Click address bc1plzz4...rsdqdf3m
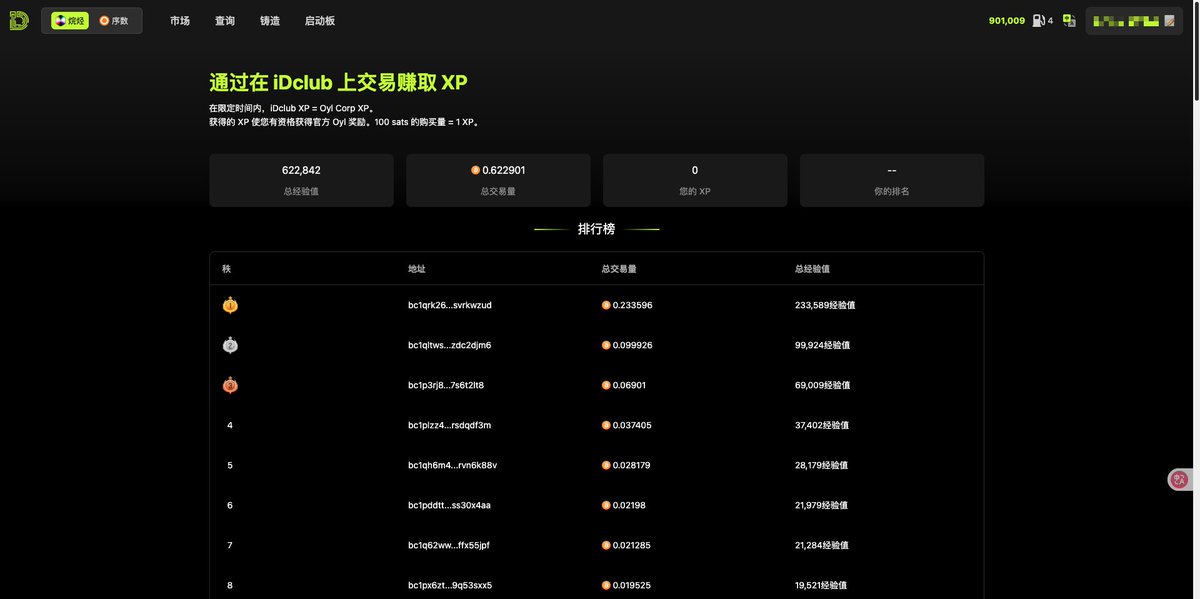This screenshot has height=599, width=1200. (450, 425)
